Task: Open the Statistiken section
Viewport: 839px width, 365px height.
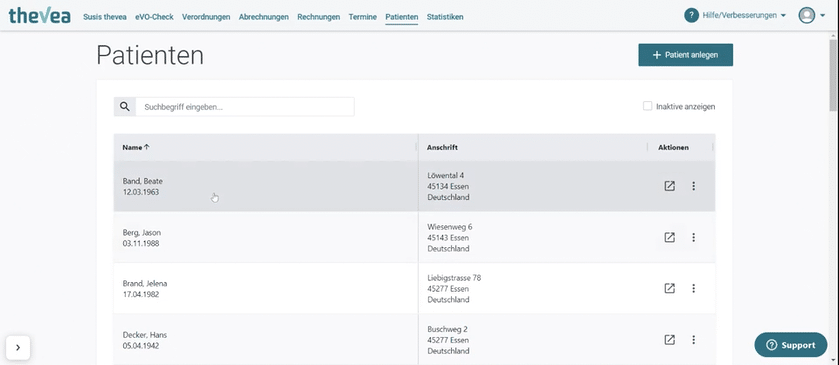Action: pyautogui.click(x=445, y=17)
